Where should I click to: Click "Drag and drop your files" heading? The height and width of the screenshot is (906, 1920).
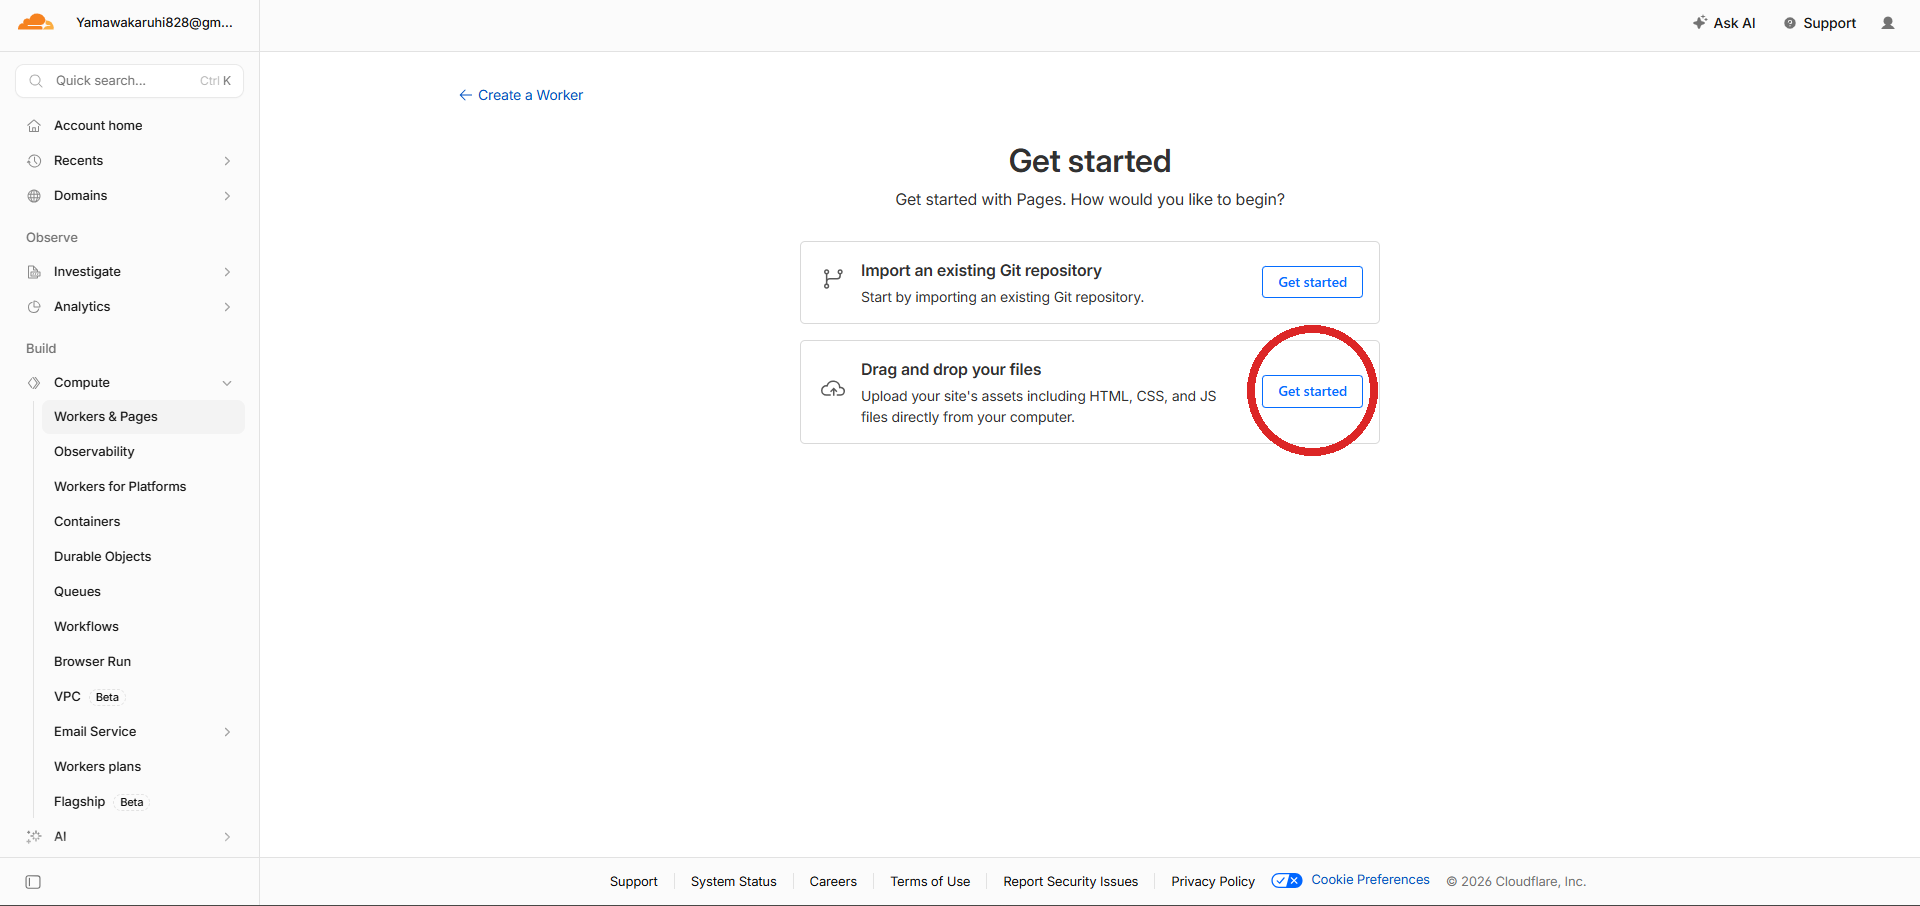951,370
